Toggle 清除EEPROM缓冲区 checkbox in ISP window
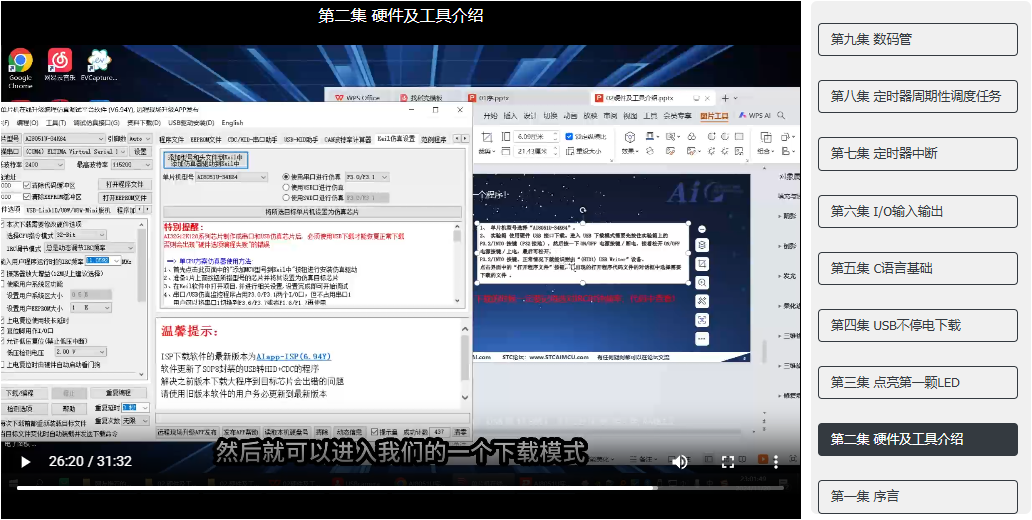The width and height of the screenshot is (1032, 520). (26, 197)
